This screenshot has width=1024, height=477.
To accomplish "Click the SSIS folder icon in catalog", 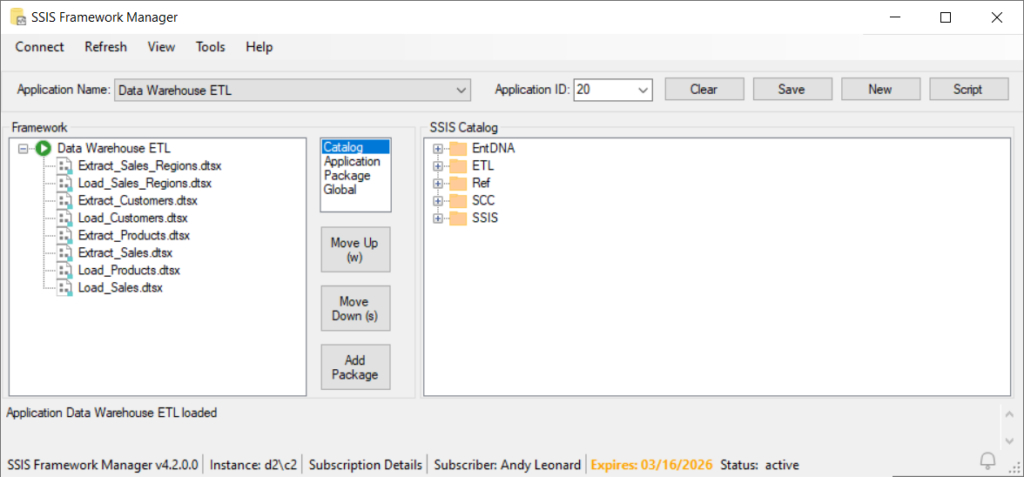I will click(x=458, y=218).
